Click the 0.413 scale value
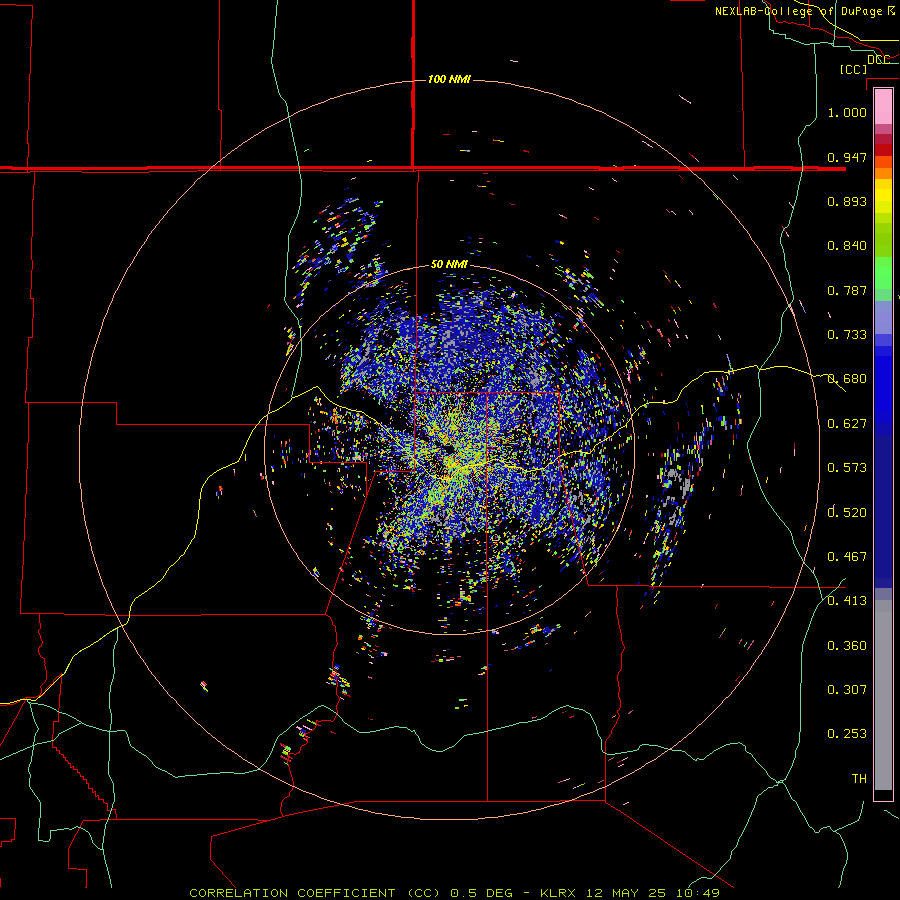The height and width of the screenshot is (900, 900). point(847,601)
